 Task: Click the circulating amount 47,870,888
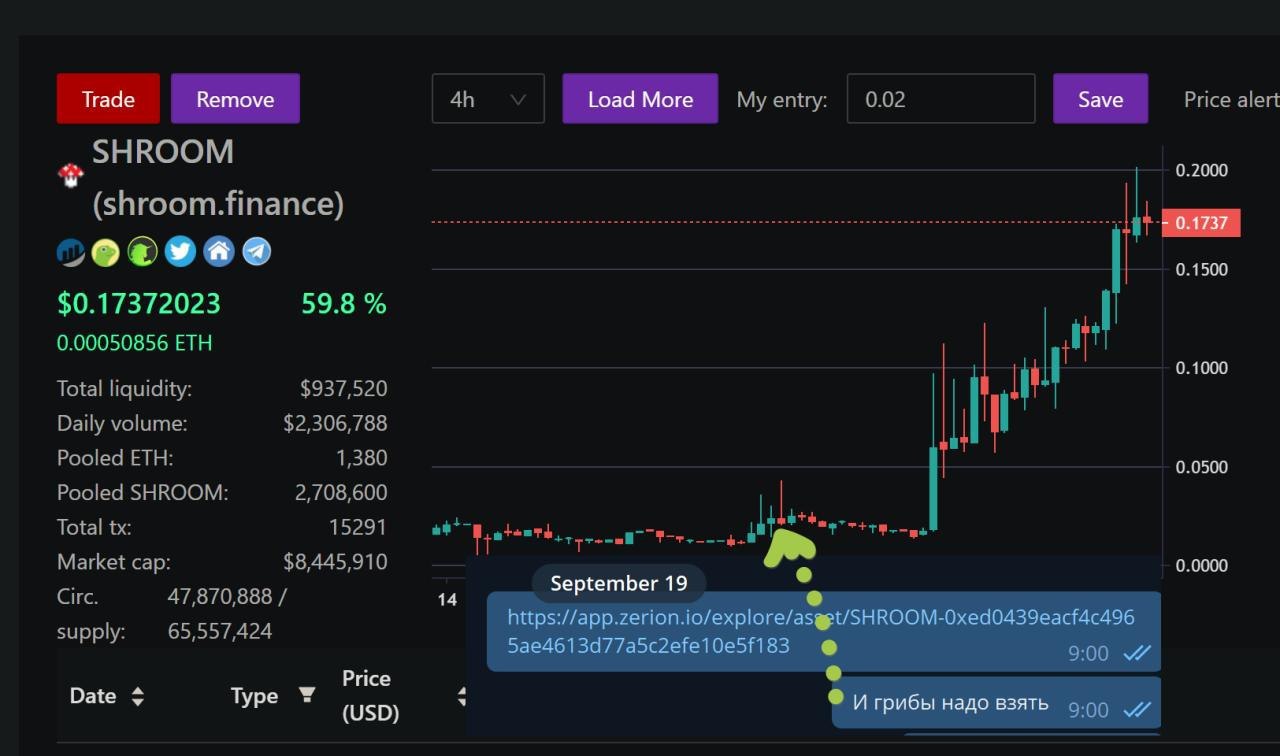coord(220,597)
